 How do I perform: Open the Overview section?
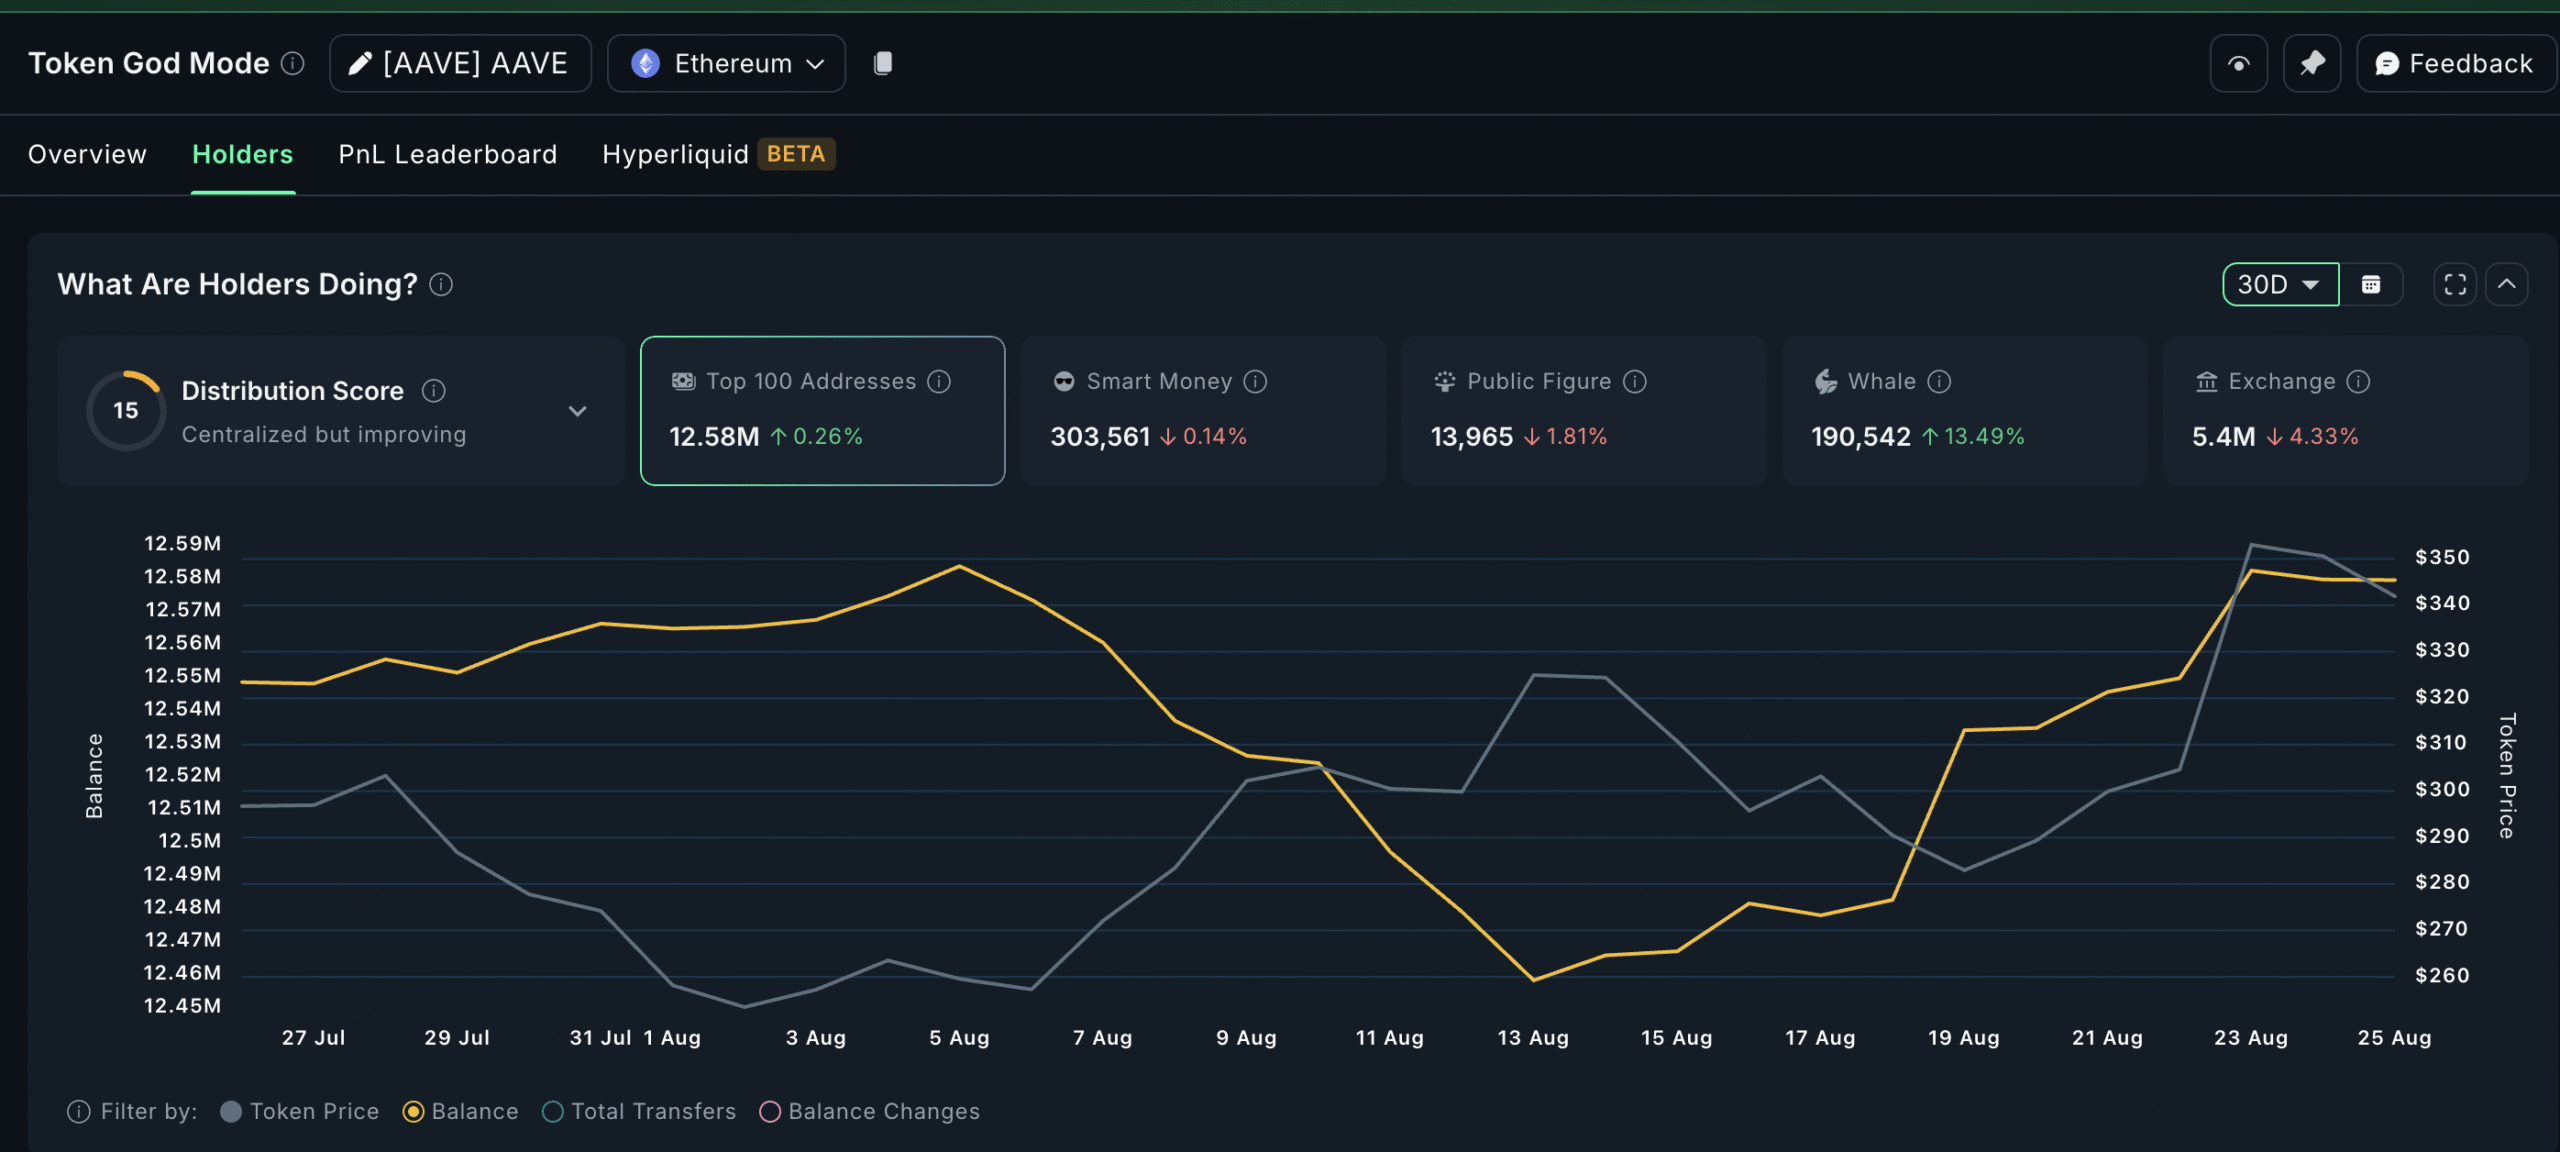click(x=86, y=154)
